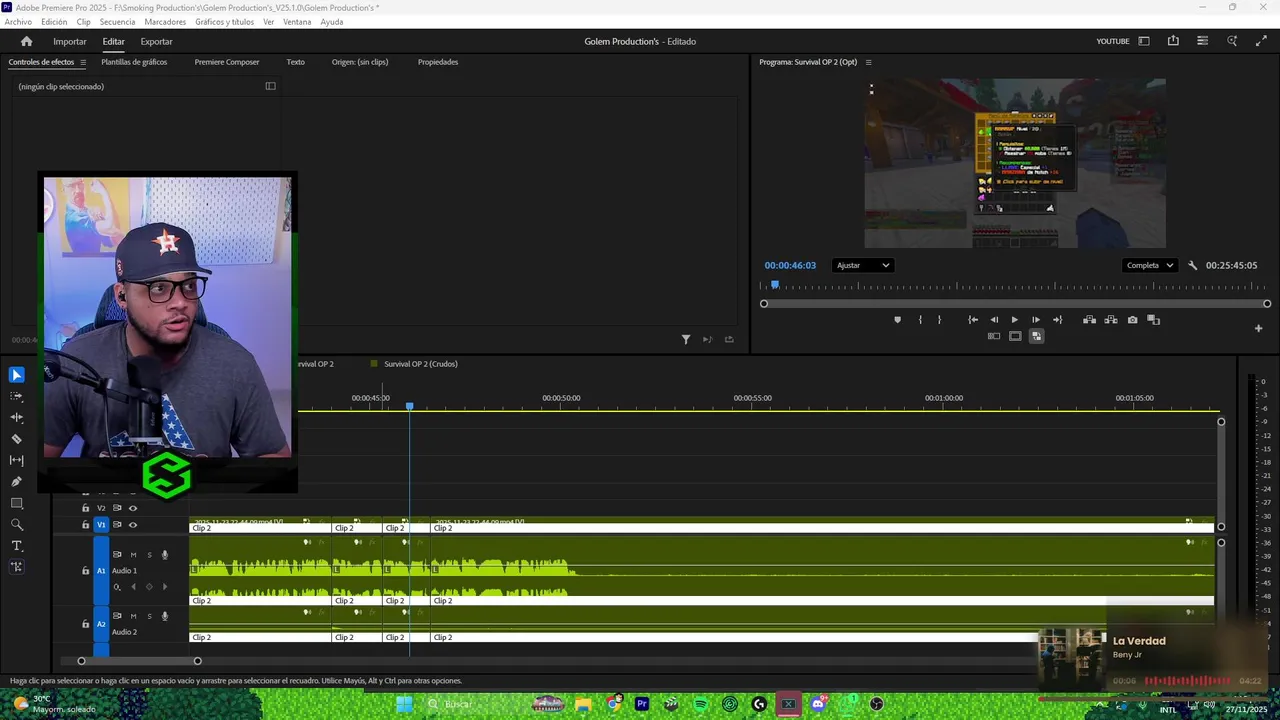The image size is (1280, 720).
Task: Mute the Audio 2 track
Action: tap(133, 616)
